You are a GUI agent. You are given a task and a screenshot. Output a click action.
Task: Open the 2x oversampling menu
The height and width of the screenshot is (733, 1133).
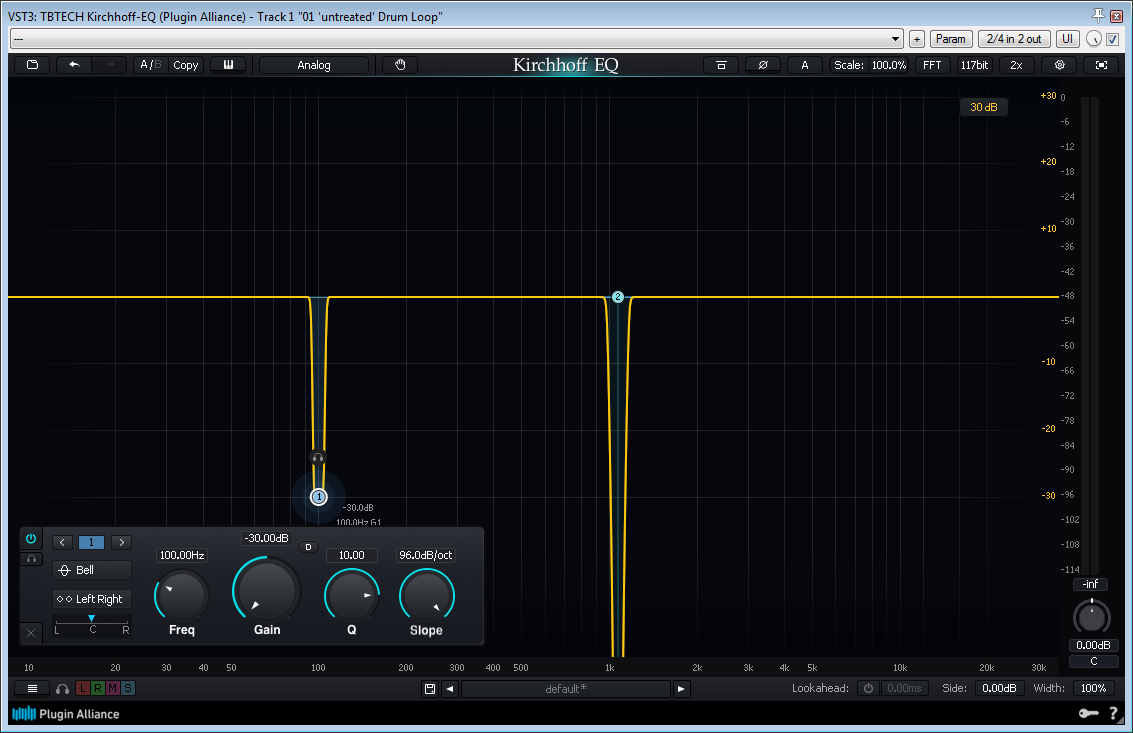[x=1016, y=65]
